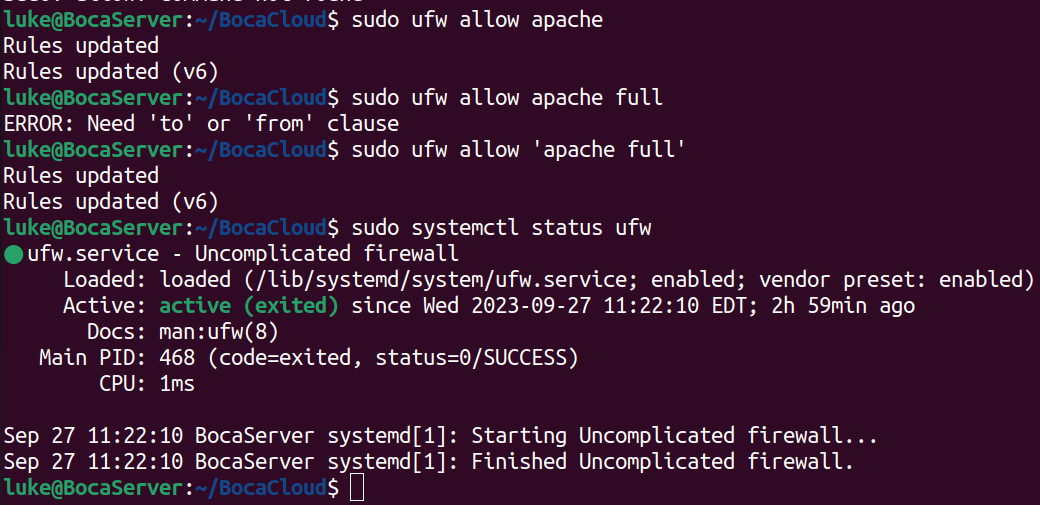Click the "Starting Uncomplicated firewall..." log line
This screenshot has width=1040, height=505.
click(675, 436)
